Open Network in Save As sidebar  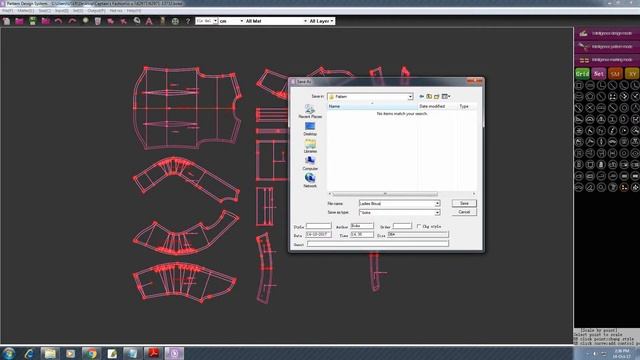coord(310,180)
